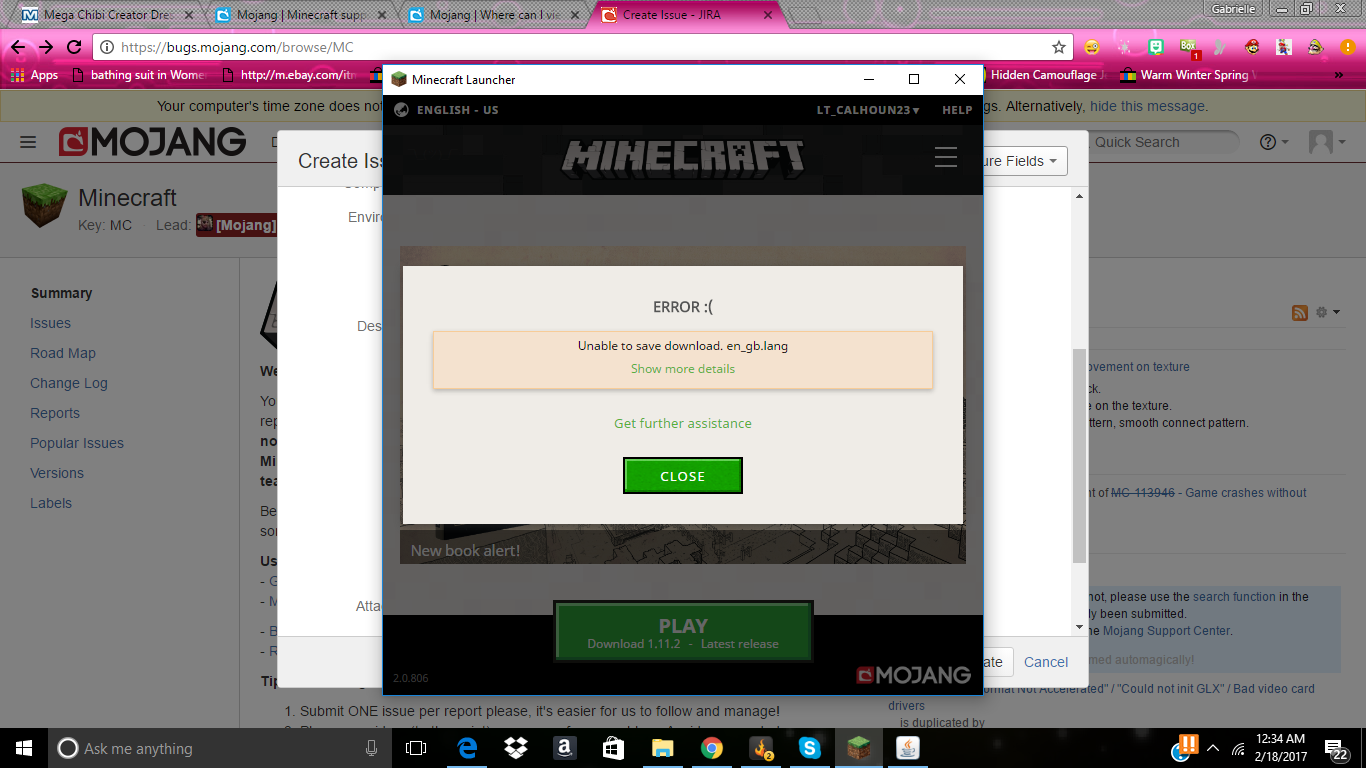Open the Minecraft launcher hamburger menu
The height and width of the screenshot is (768, 1366).
click(x=946, y=157)
